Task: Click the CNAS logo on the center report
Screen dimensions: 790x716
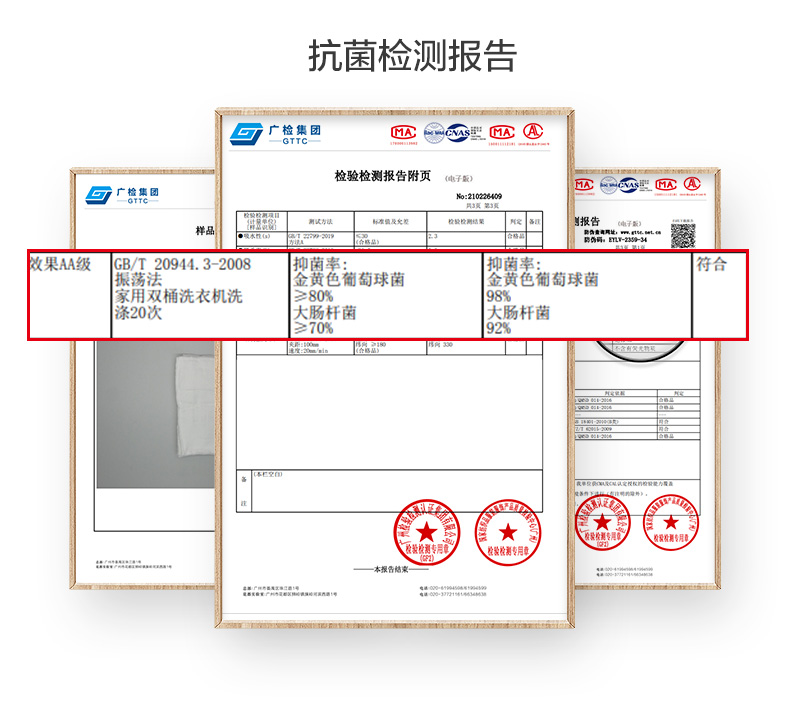Action: click(x=457, y=133)
